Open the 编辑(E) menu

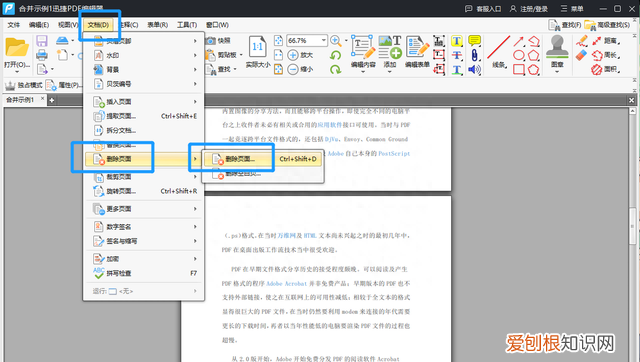[x=39, y=25]
